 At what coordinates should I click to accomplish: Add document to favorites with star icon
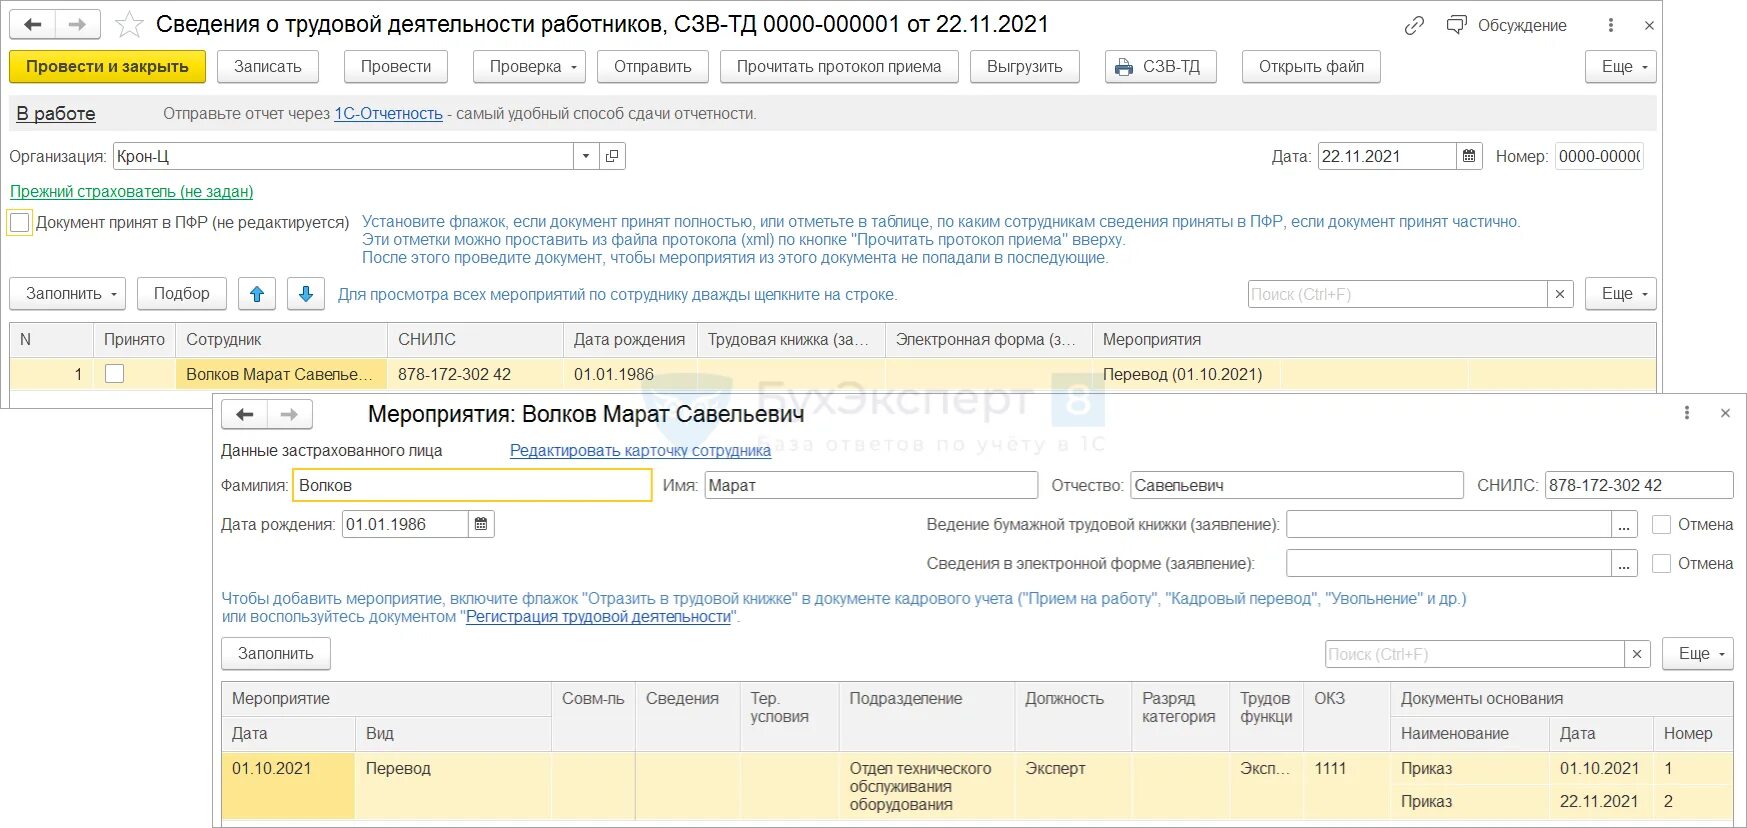click(x=129, y=24)
